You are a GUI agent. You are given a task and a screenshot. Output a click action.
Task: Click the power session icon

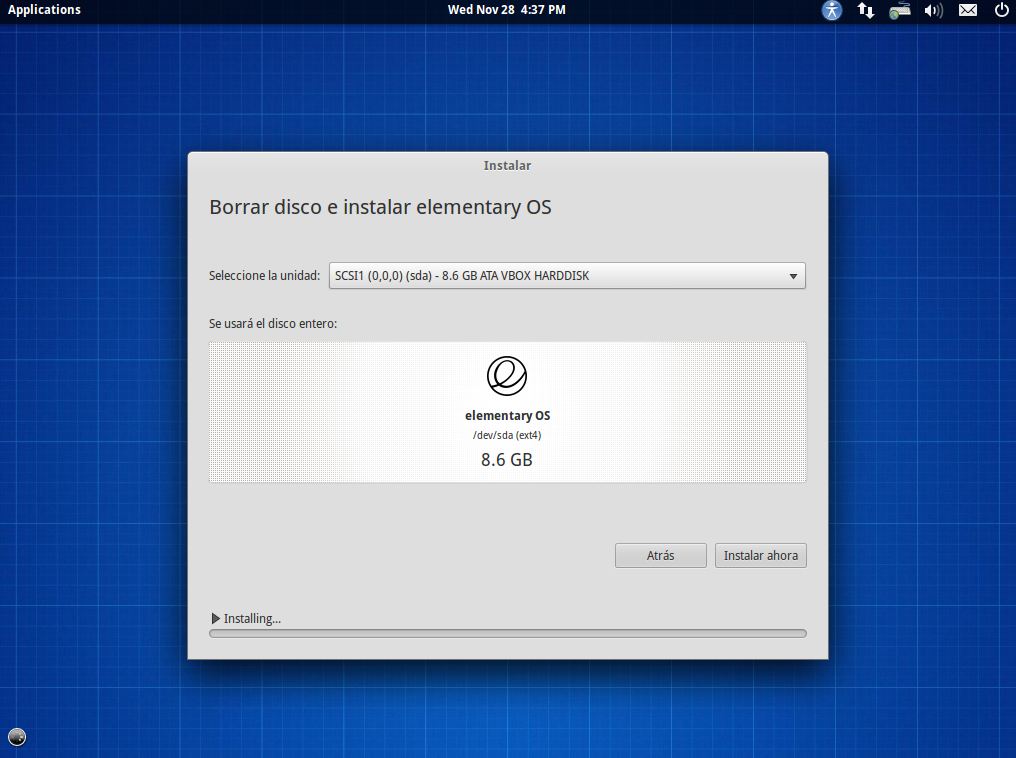[x=1001, y=10]
